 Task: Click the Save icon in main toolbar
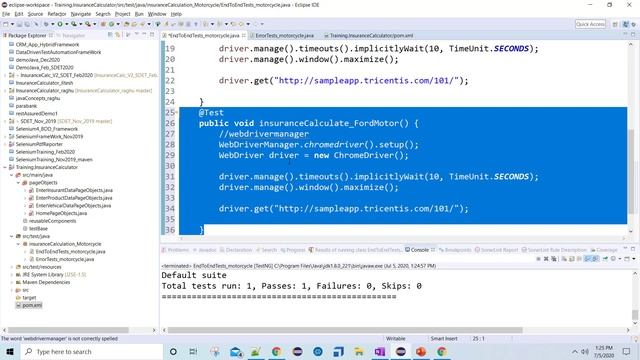coord(19,24)
